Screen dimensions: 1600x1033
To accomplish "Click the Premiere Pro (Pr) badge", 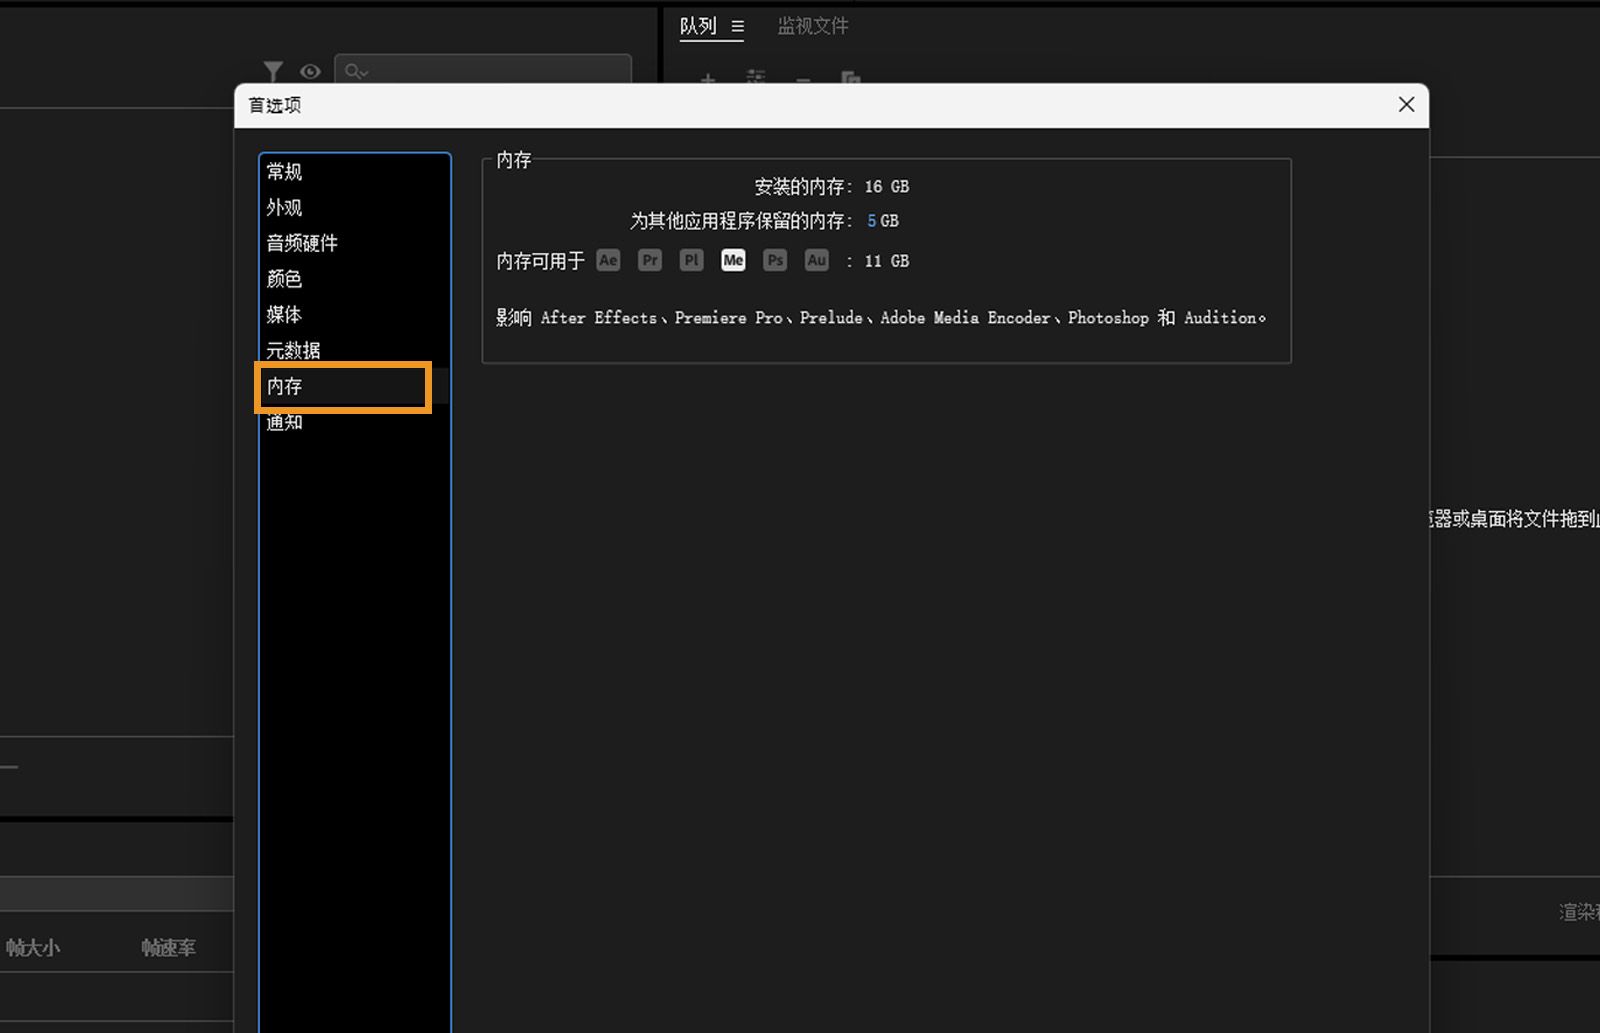I will (x=649, y=260).
